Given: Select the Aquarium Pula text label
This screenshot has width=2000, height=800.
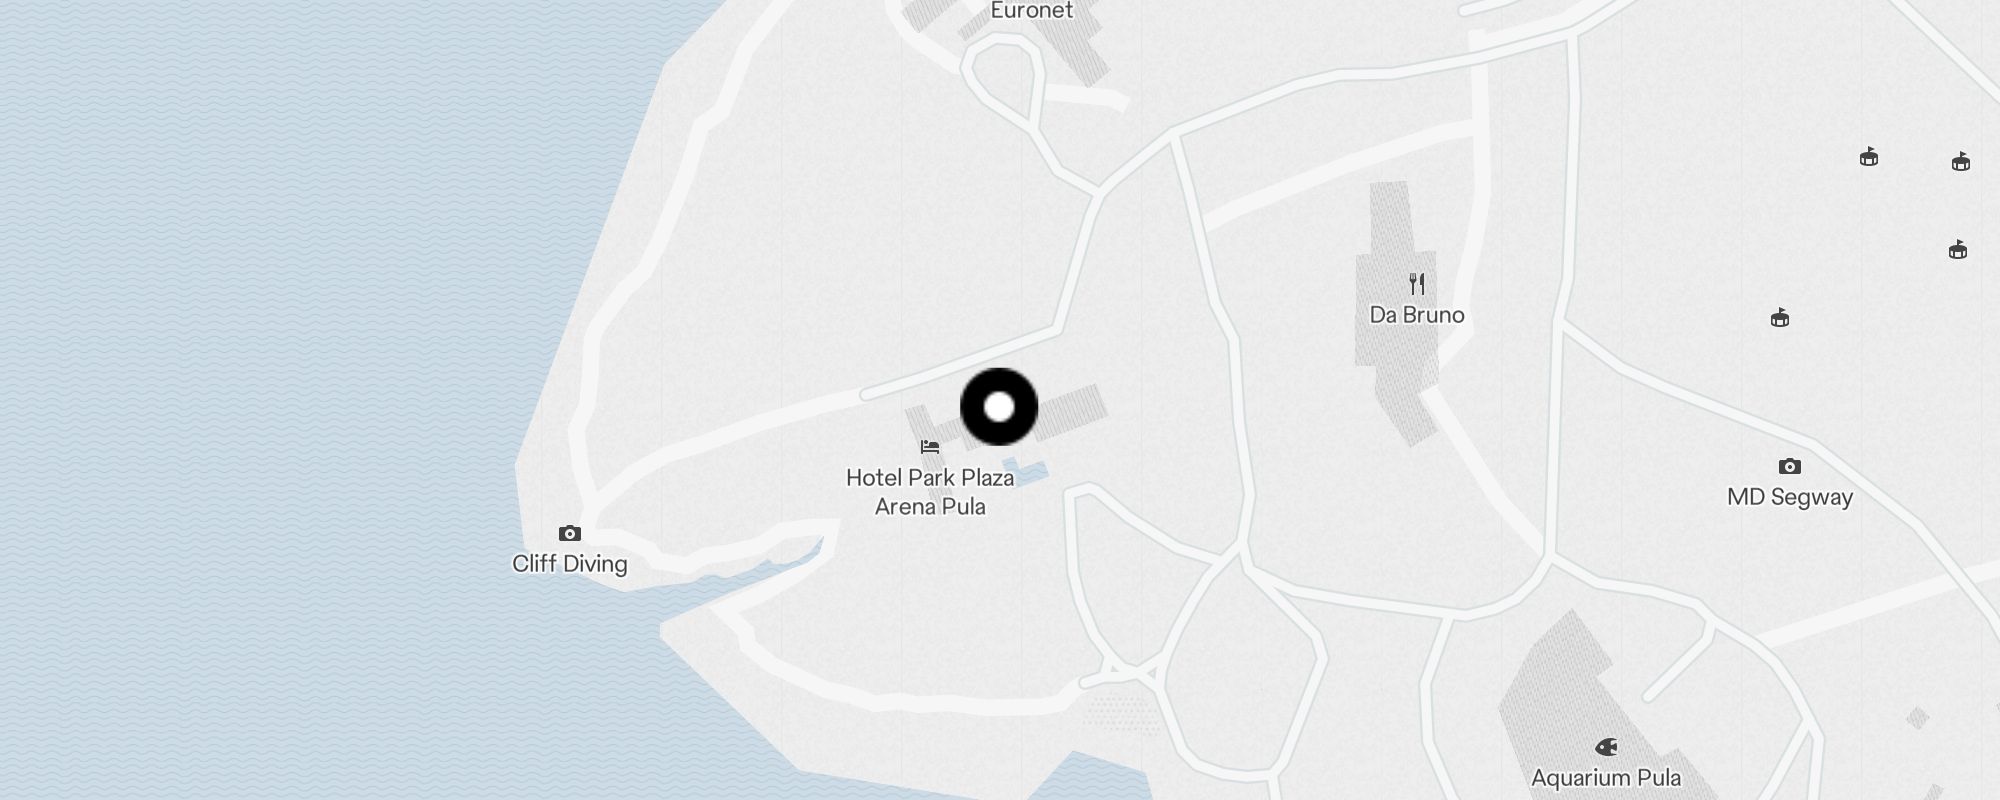Looking at the screenshot, I should pyautogui.click(x=1606, y=777).
